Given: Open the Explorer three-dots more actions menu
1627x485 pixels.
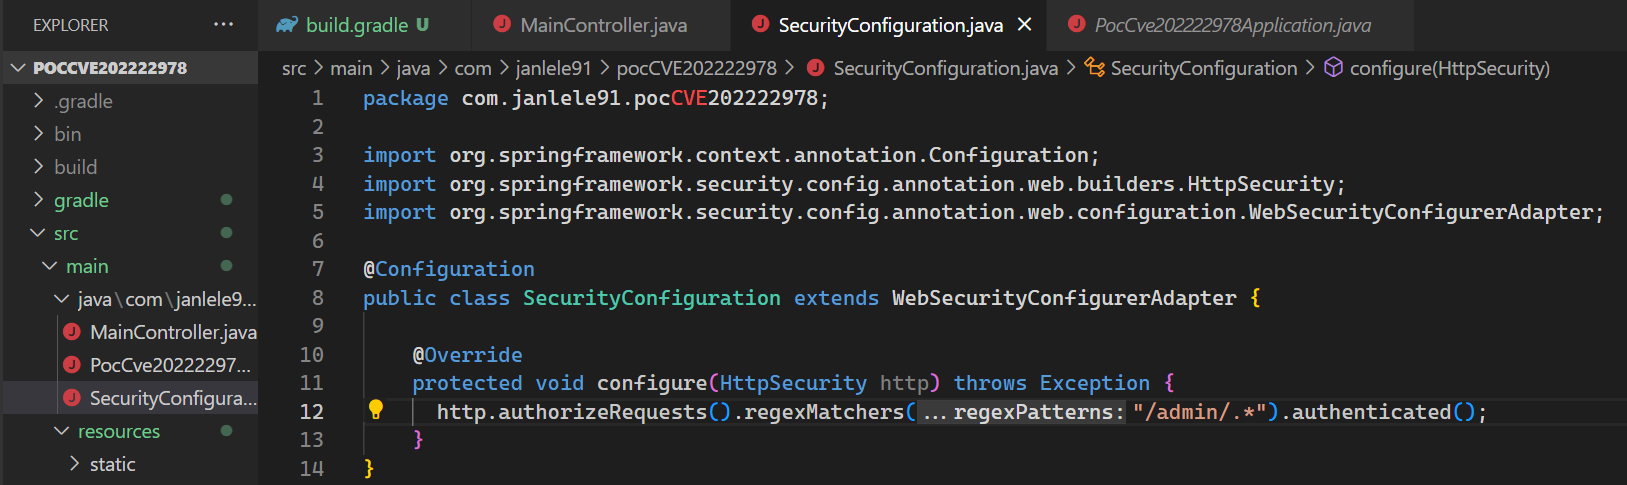Looking at the screenshot, I should click(x=223, y=25).
